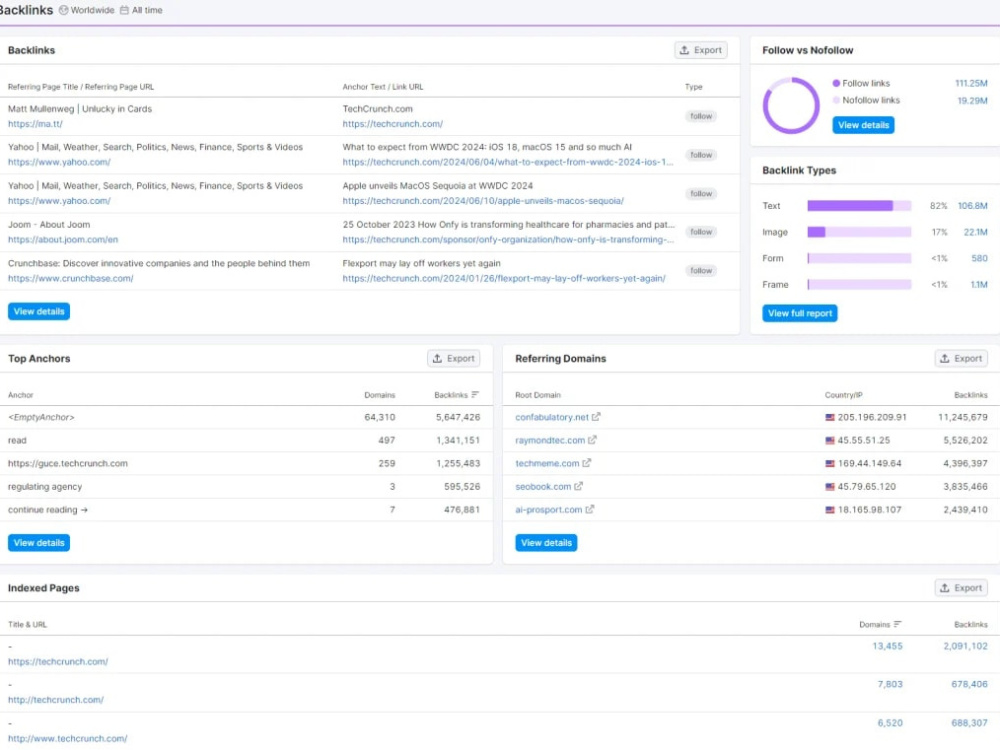The width and height of the screenshot is (1000, 750).
Task: Click the 2,091,102 backlinks value
Action: point(965,646)
